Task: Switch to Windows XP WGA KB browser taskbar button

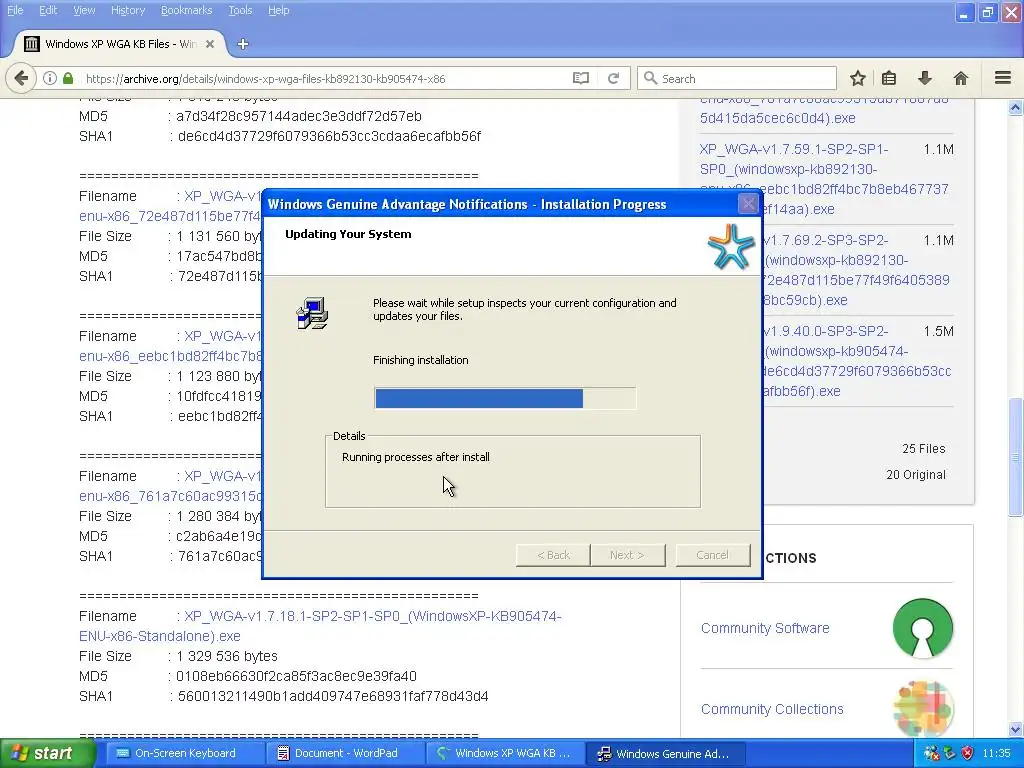Action: 504,754
